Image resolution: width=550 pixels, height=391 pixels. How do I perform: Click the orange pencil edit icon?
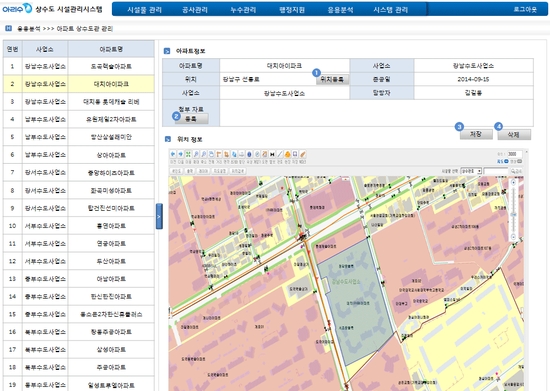tap(264, 154)
